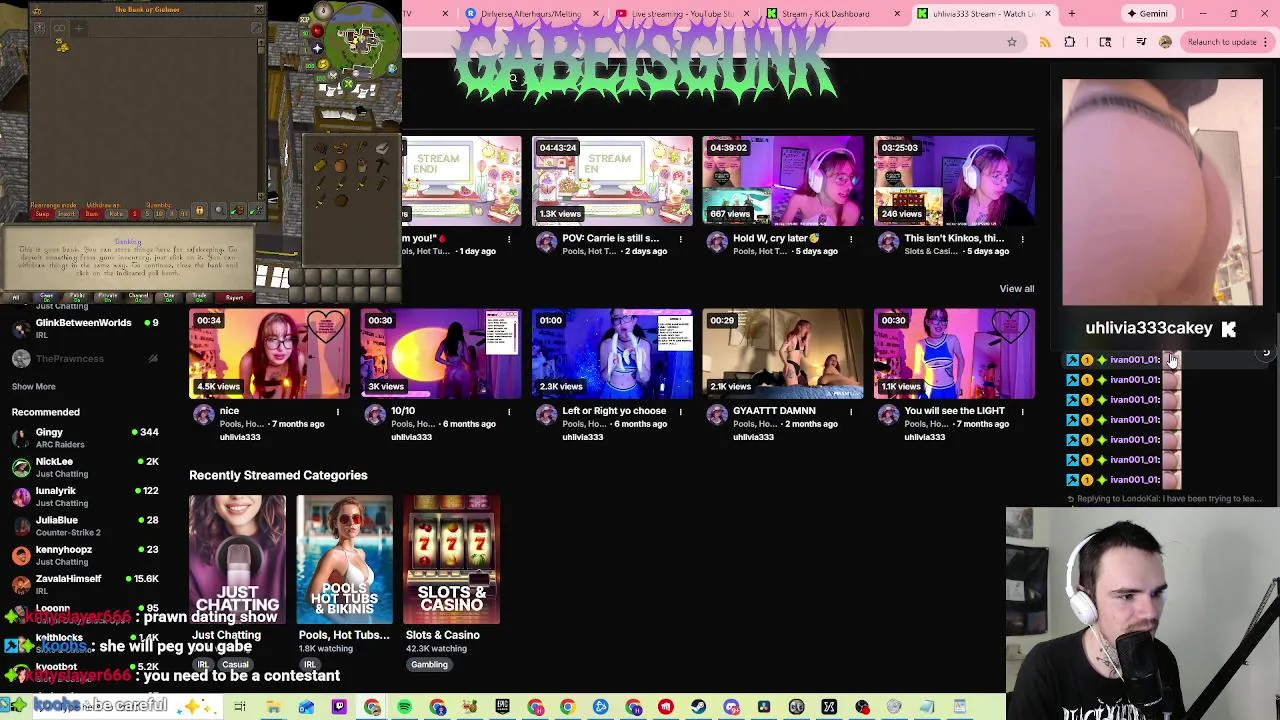
Task: Close the Bank of Gielinor window
Action: (x=259, y=9)
